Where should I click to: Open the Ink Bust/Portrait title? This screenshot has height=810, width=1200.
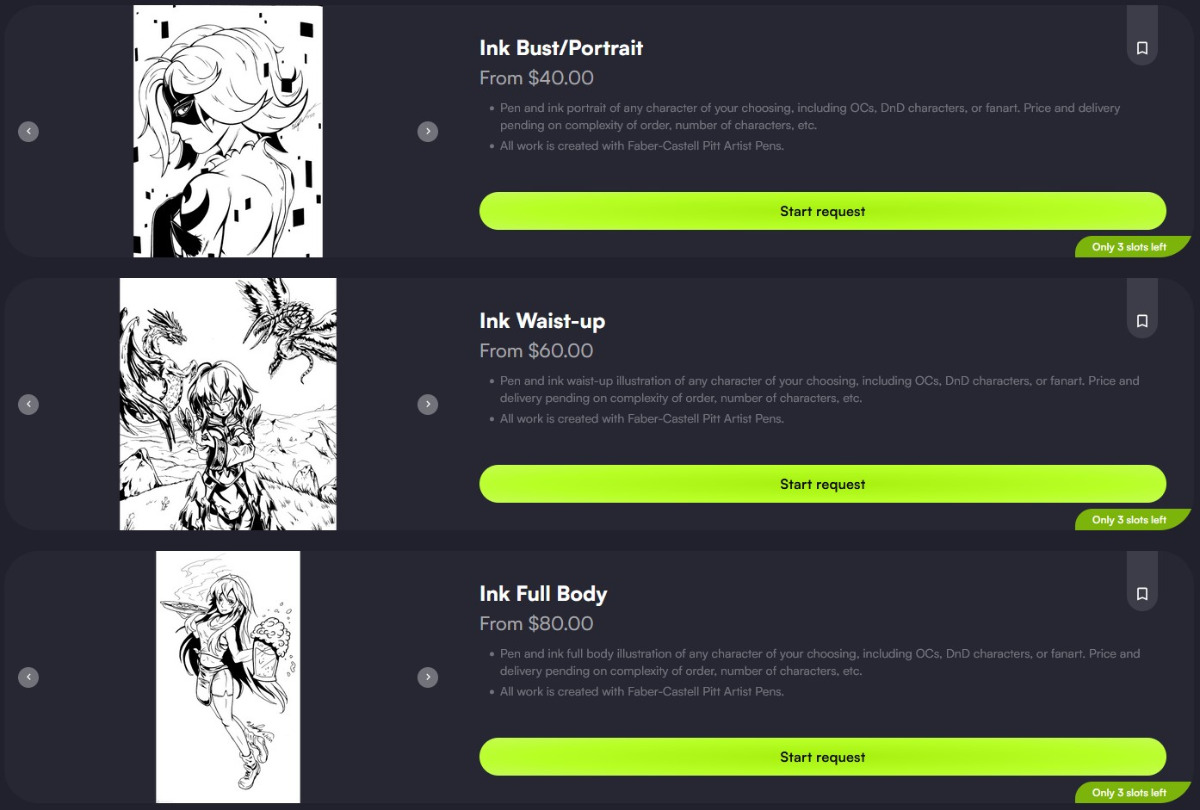[561, 48]
